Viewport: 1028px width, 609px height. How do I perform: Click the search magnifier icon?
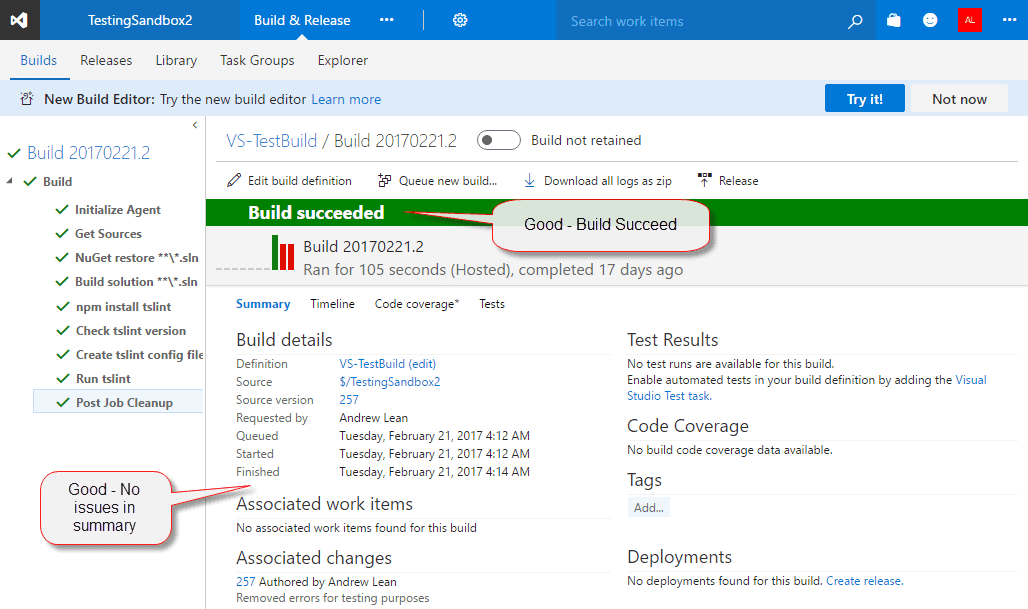coord(855,21)
